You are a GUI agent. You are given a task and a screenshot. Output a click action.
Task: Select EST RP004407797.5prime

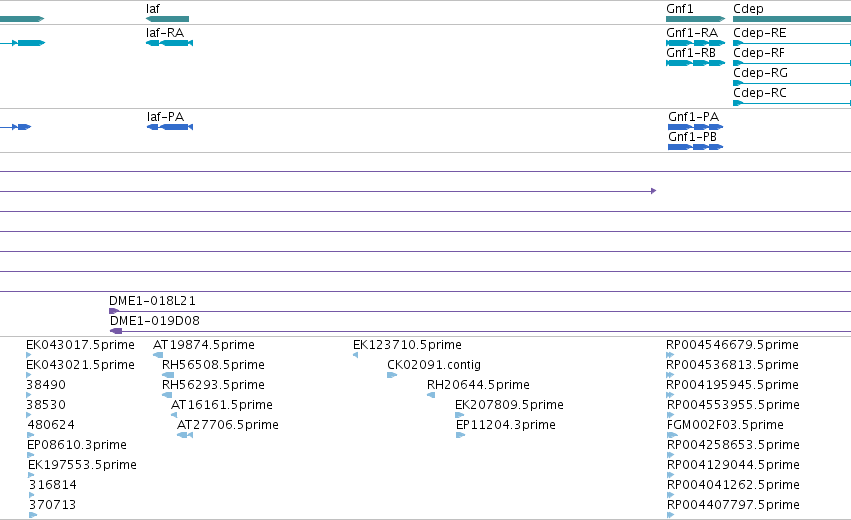733,505
